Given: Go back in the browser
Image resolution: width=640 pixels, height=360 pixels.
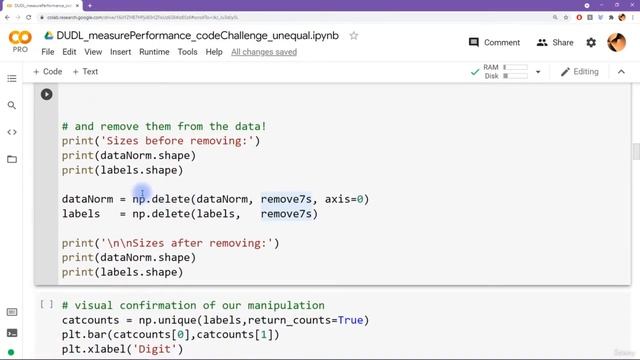Looking at the screenshot, I should pyautogui.click(x=7, y=18).
